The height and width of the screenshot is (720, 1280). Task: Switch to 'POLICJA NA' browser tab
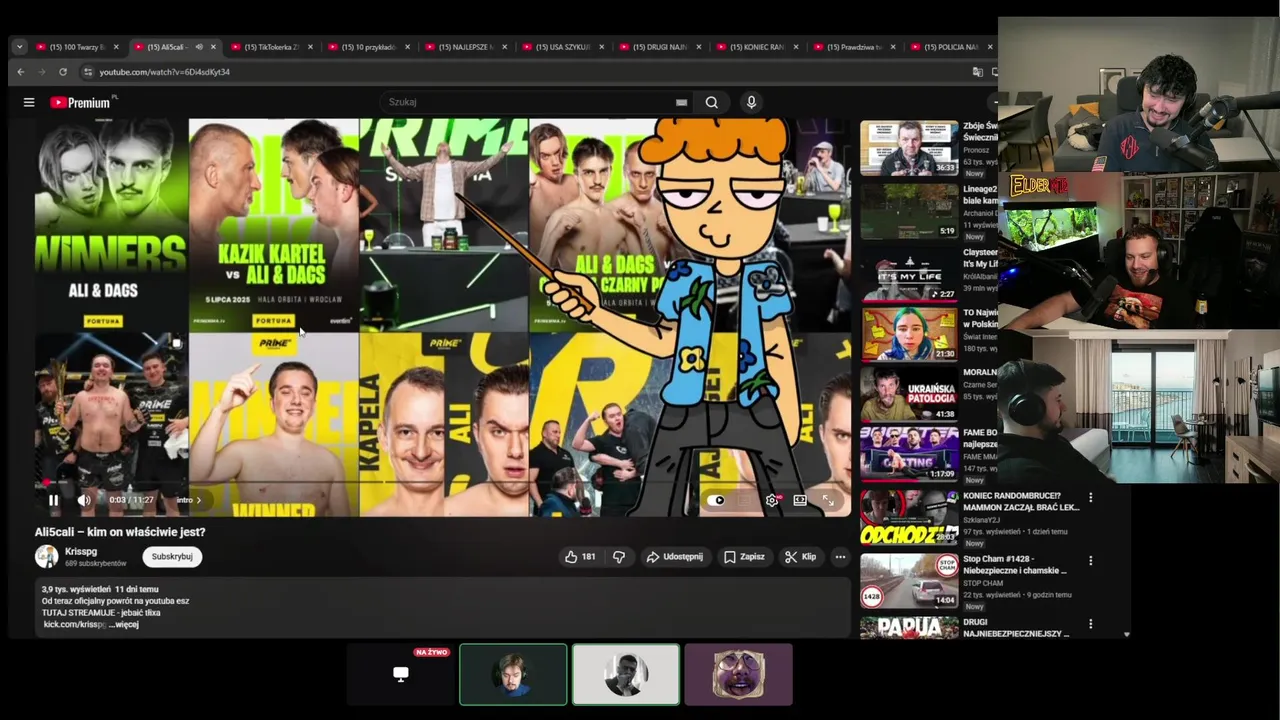[950, 47]
